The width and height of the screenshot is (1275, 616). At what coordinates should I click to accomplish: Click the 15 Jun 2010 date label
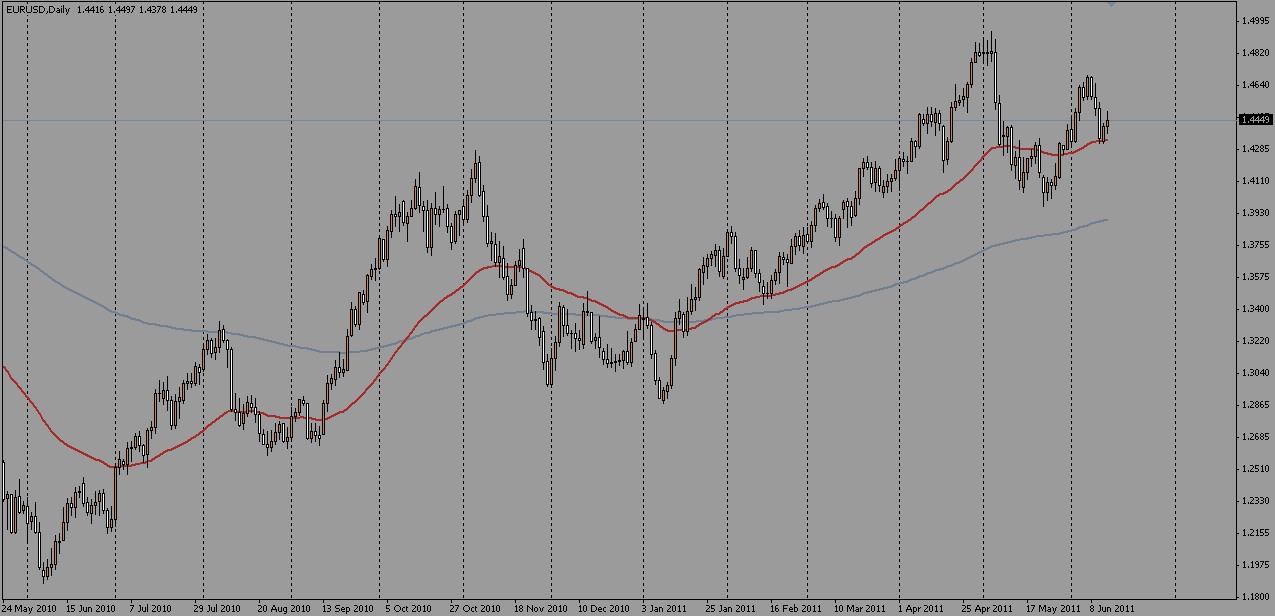pyautogui.click(x=90, y=608)
